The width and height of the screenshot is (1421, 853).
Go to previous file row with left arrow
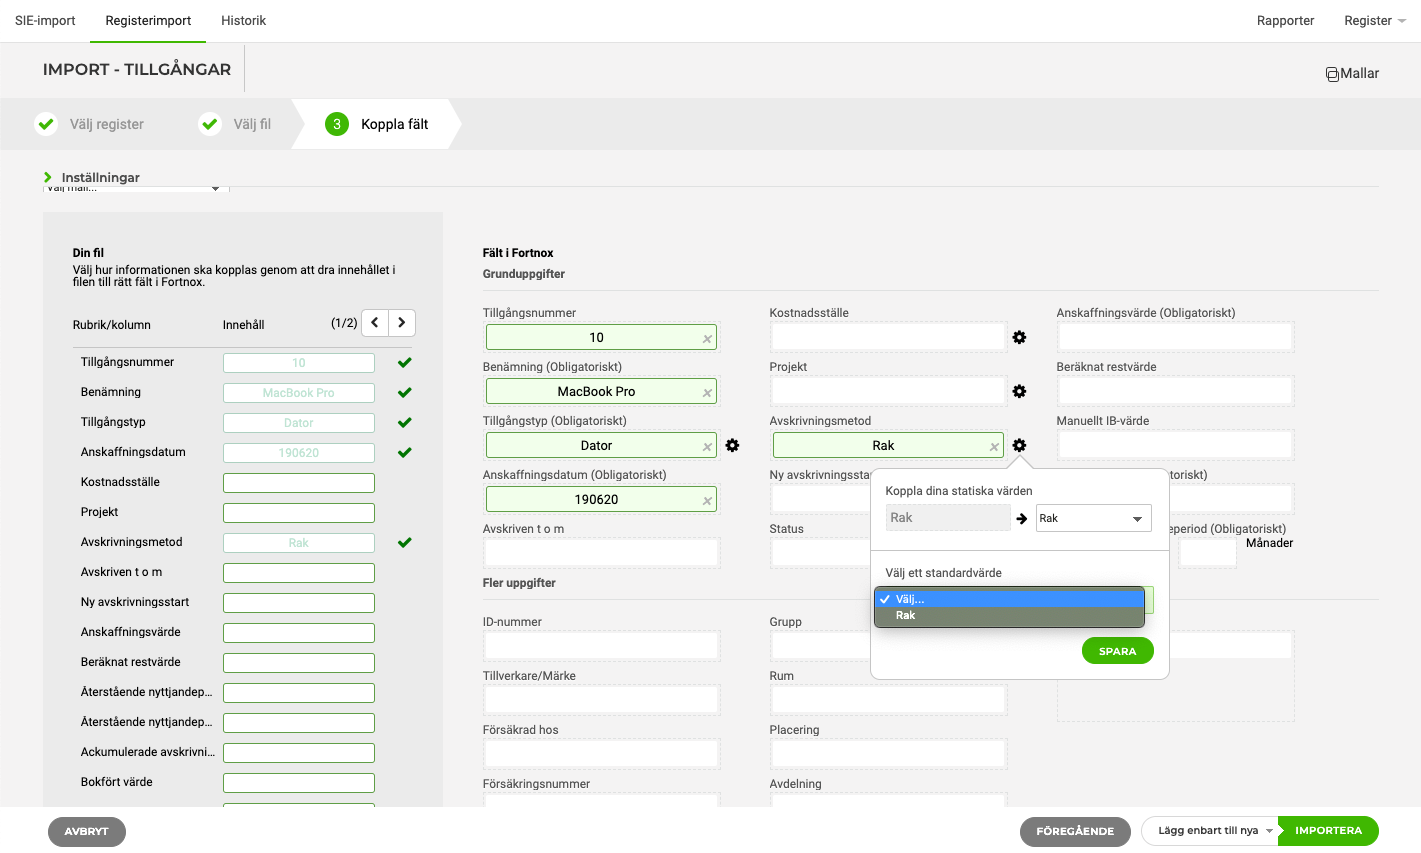(x=375, y=323)
